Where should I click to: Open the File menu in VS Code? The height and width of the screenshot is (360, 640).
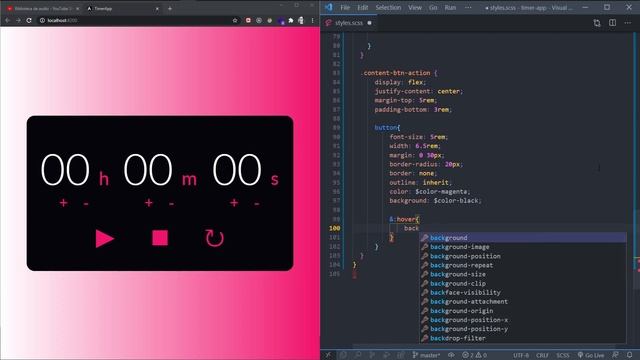click(x=345, y=8)
